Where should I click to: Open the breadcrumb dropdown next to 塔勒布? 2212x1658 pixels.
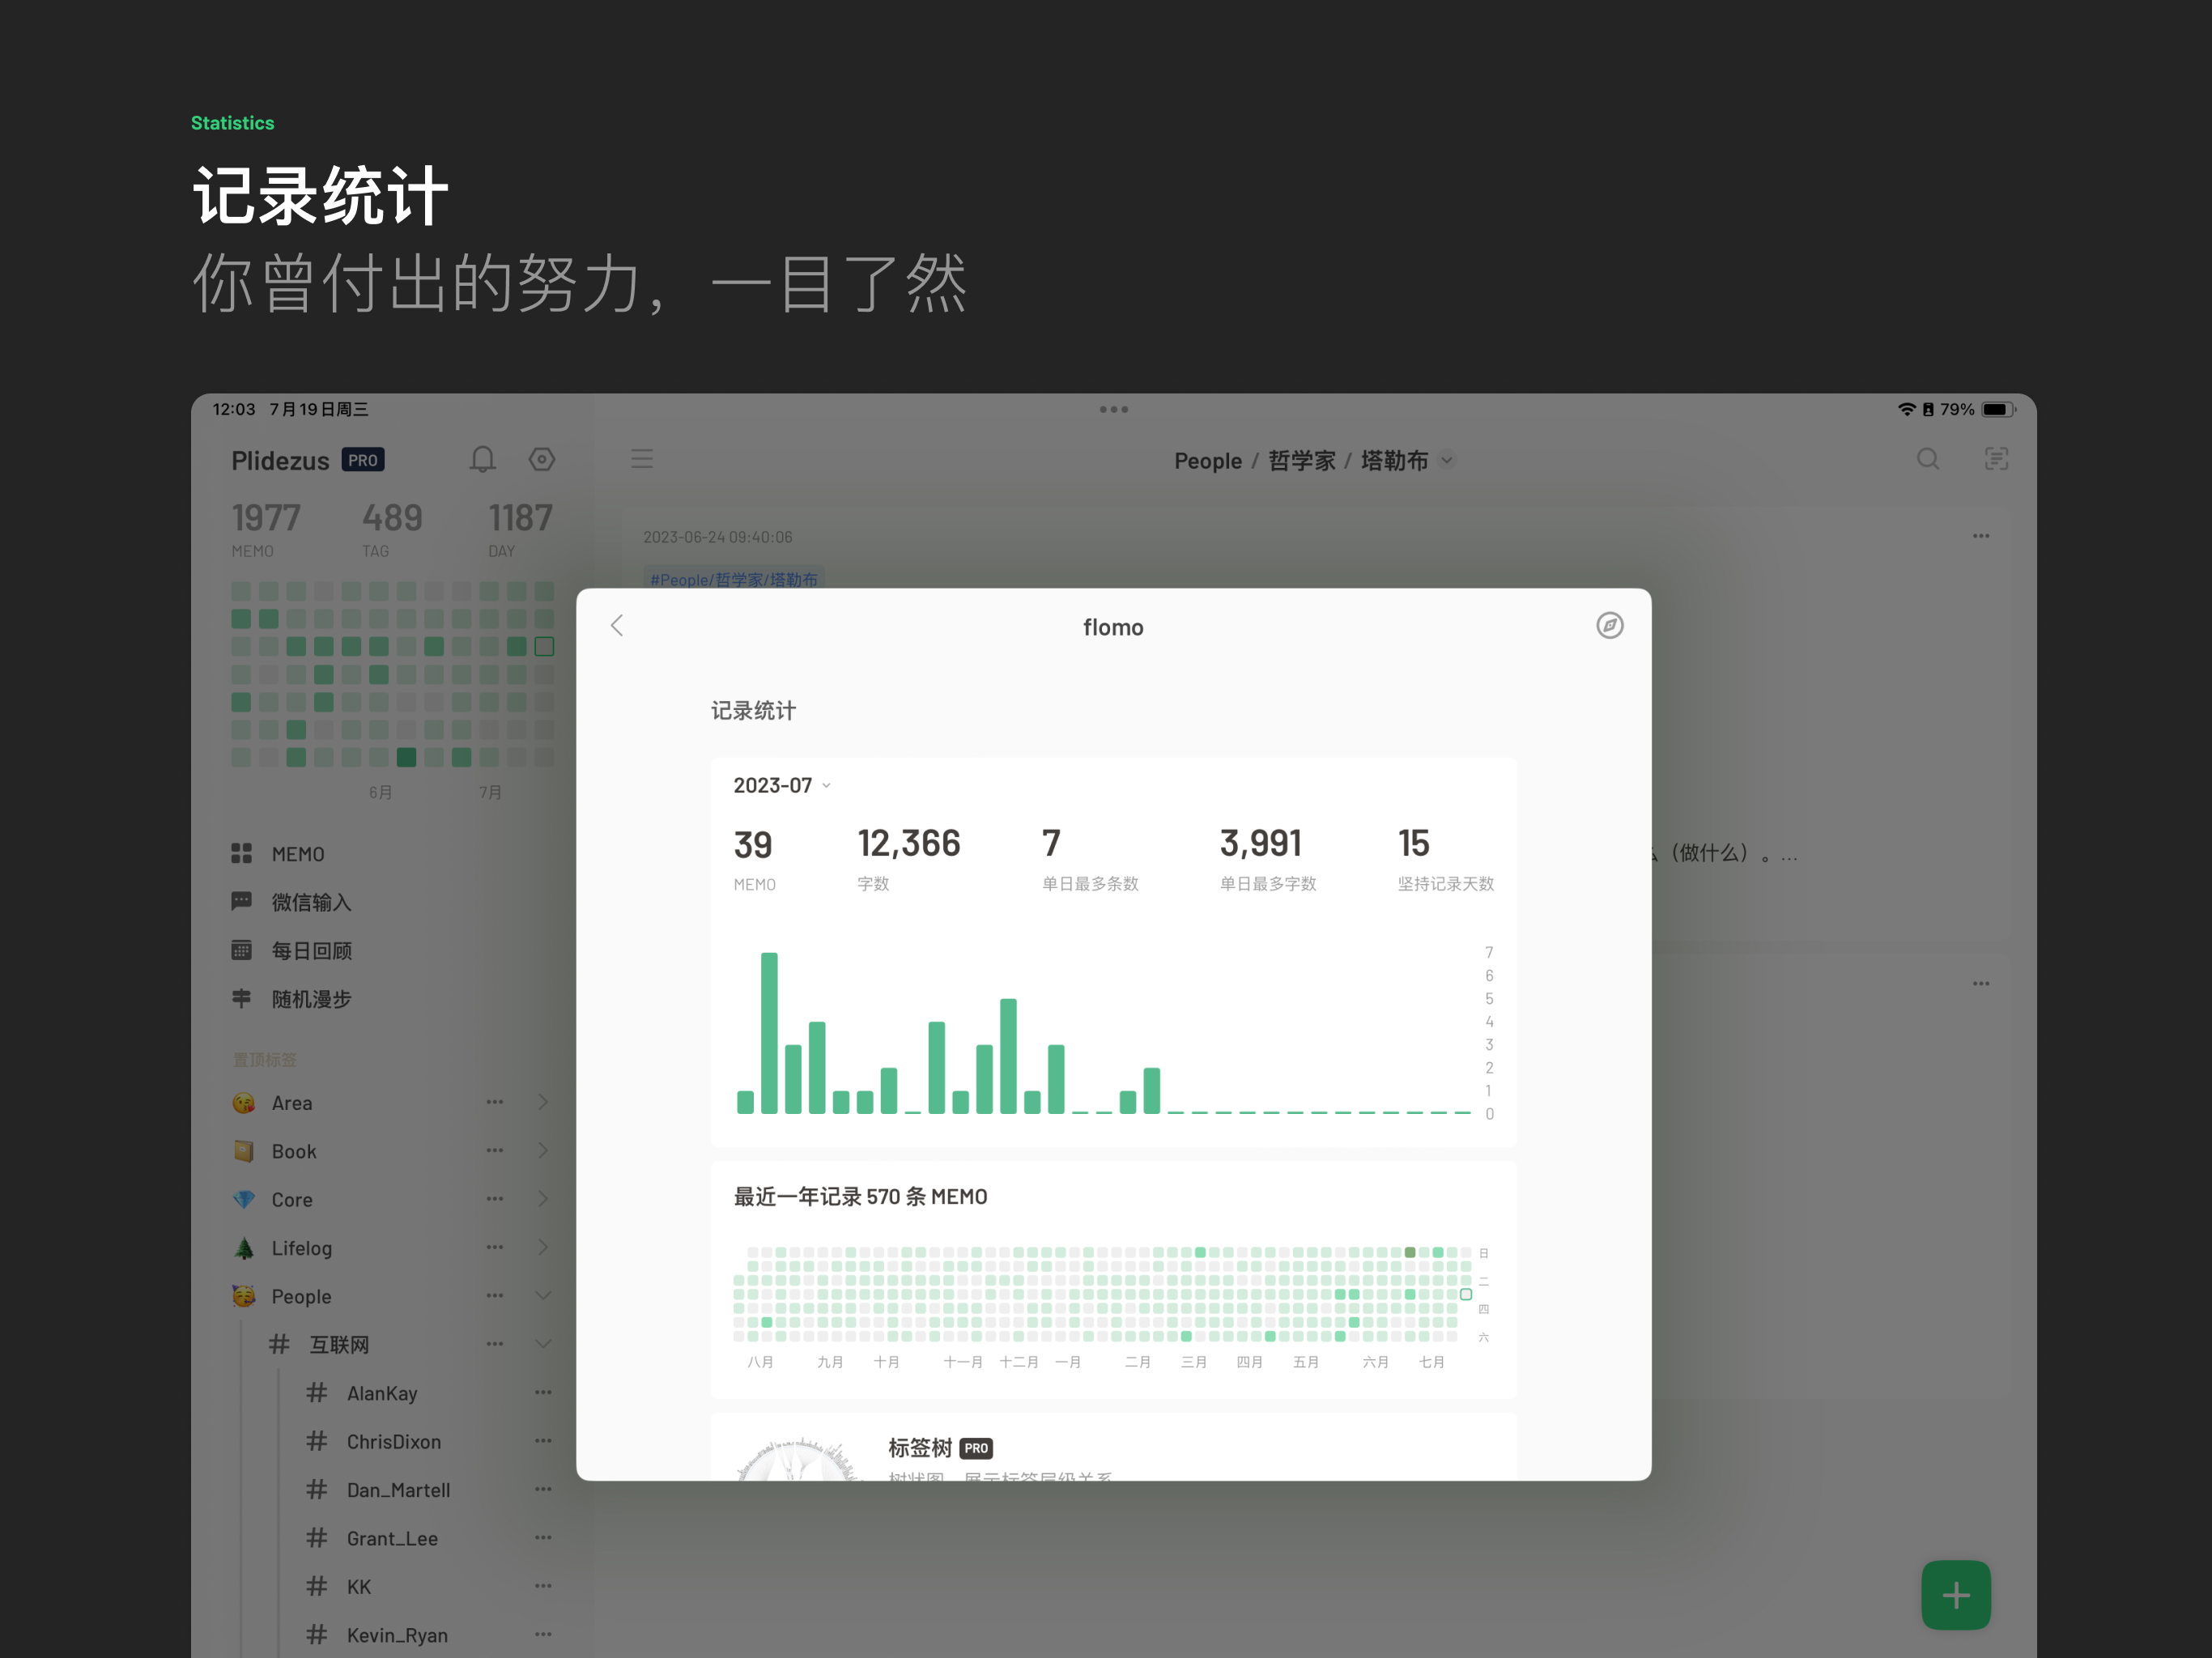(x=1446, y=461)
